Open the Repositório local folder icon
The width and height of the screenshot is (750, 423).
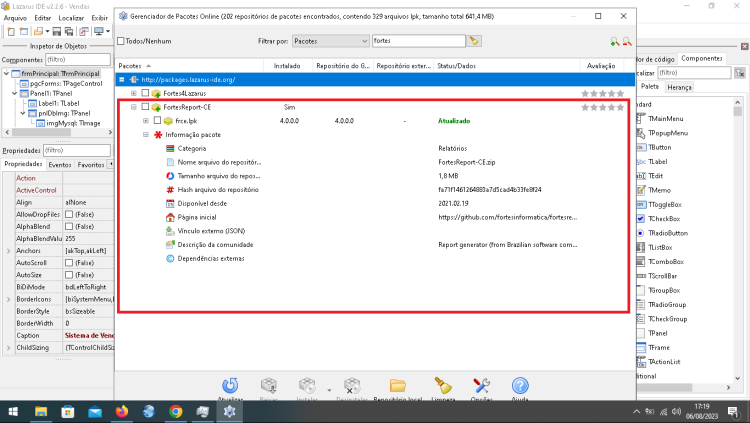[x=397, y=385]
